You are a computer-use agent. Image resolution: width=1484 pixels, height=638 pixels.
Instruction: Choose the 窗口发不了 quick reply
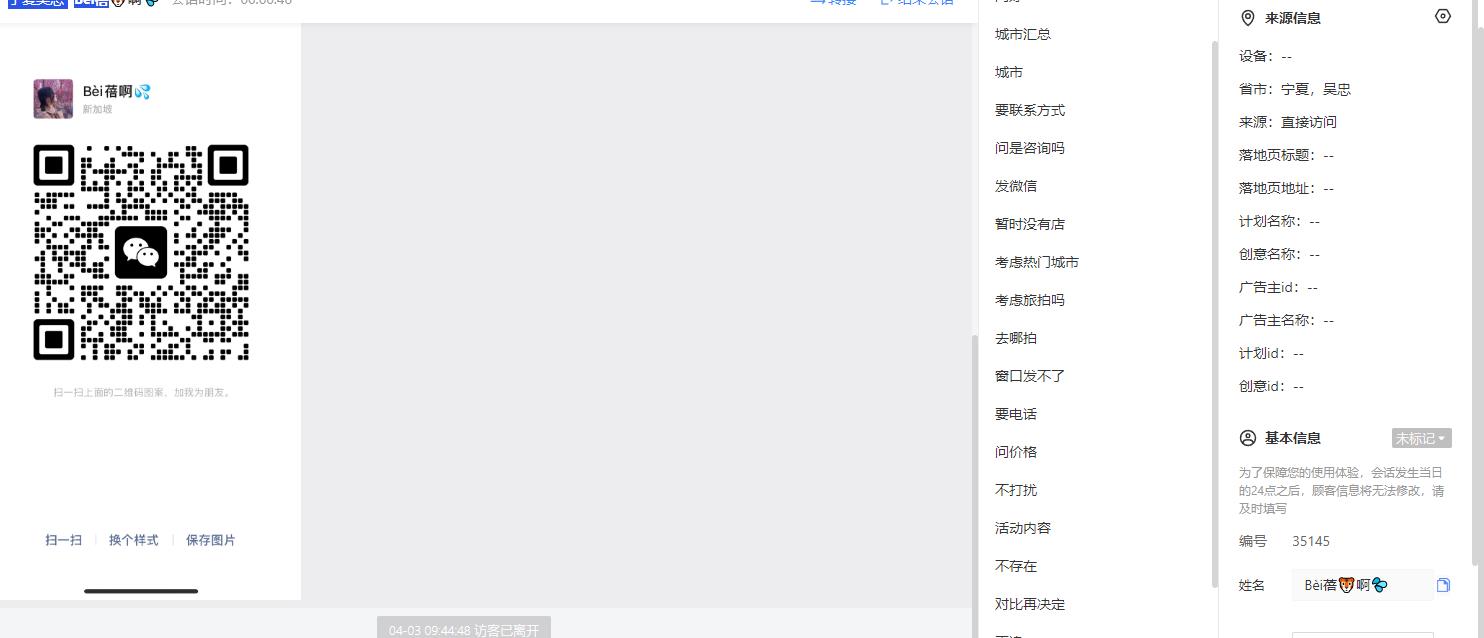click(1030, 376)
